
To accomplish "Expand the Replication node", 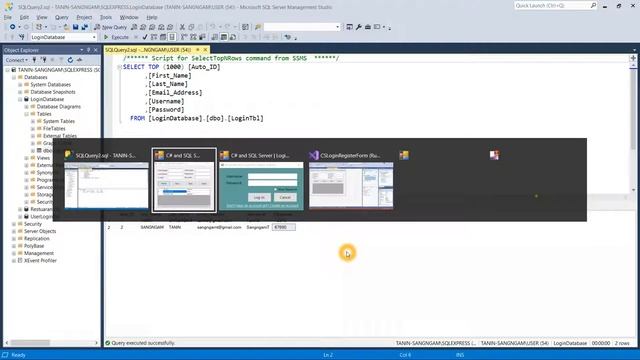I will pyautogui.click(x=14, y=238).
